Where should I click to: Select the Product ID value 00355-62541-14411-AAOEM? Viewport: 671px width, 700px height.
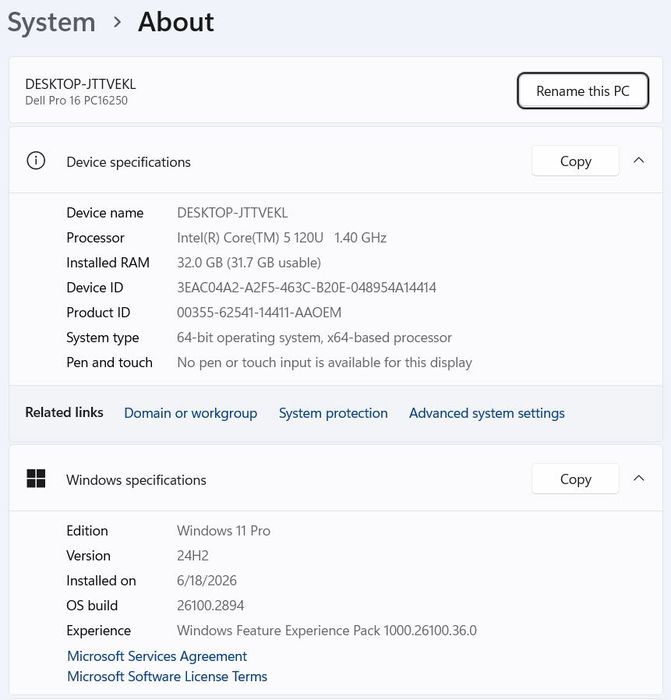259,312
